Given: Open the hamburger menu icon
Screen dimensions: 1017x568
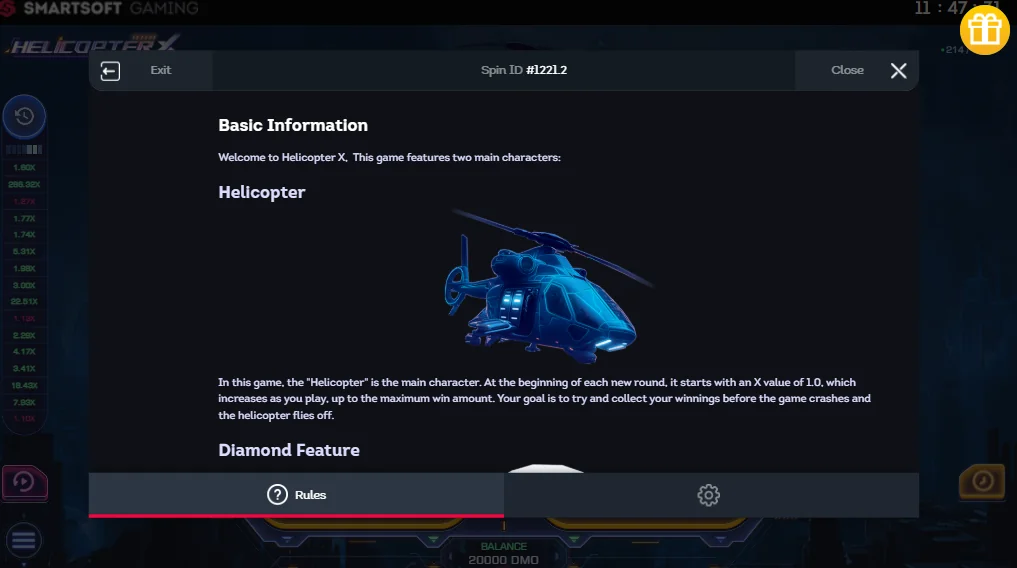Looking at the screenshot, I should [x=24, y=540].
